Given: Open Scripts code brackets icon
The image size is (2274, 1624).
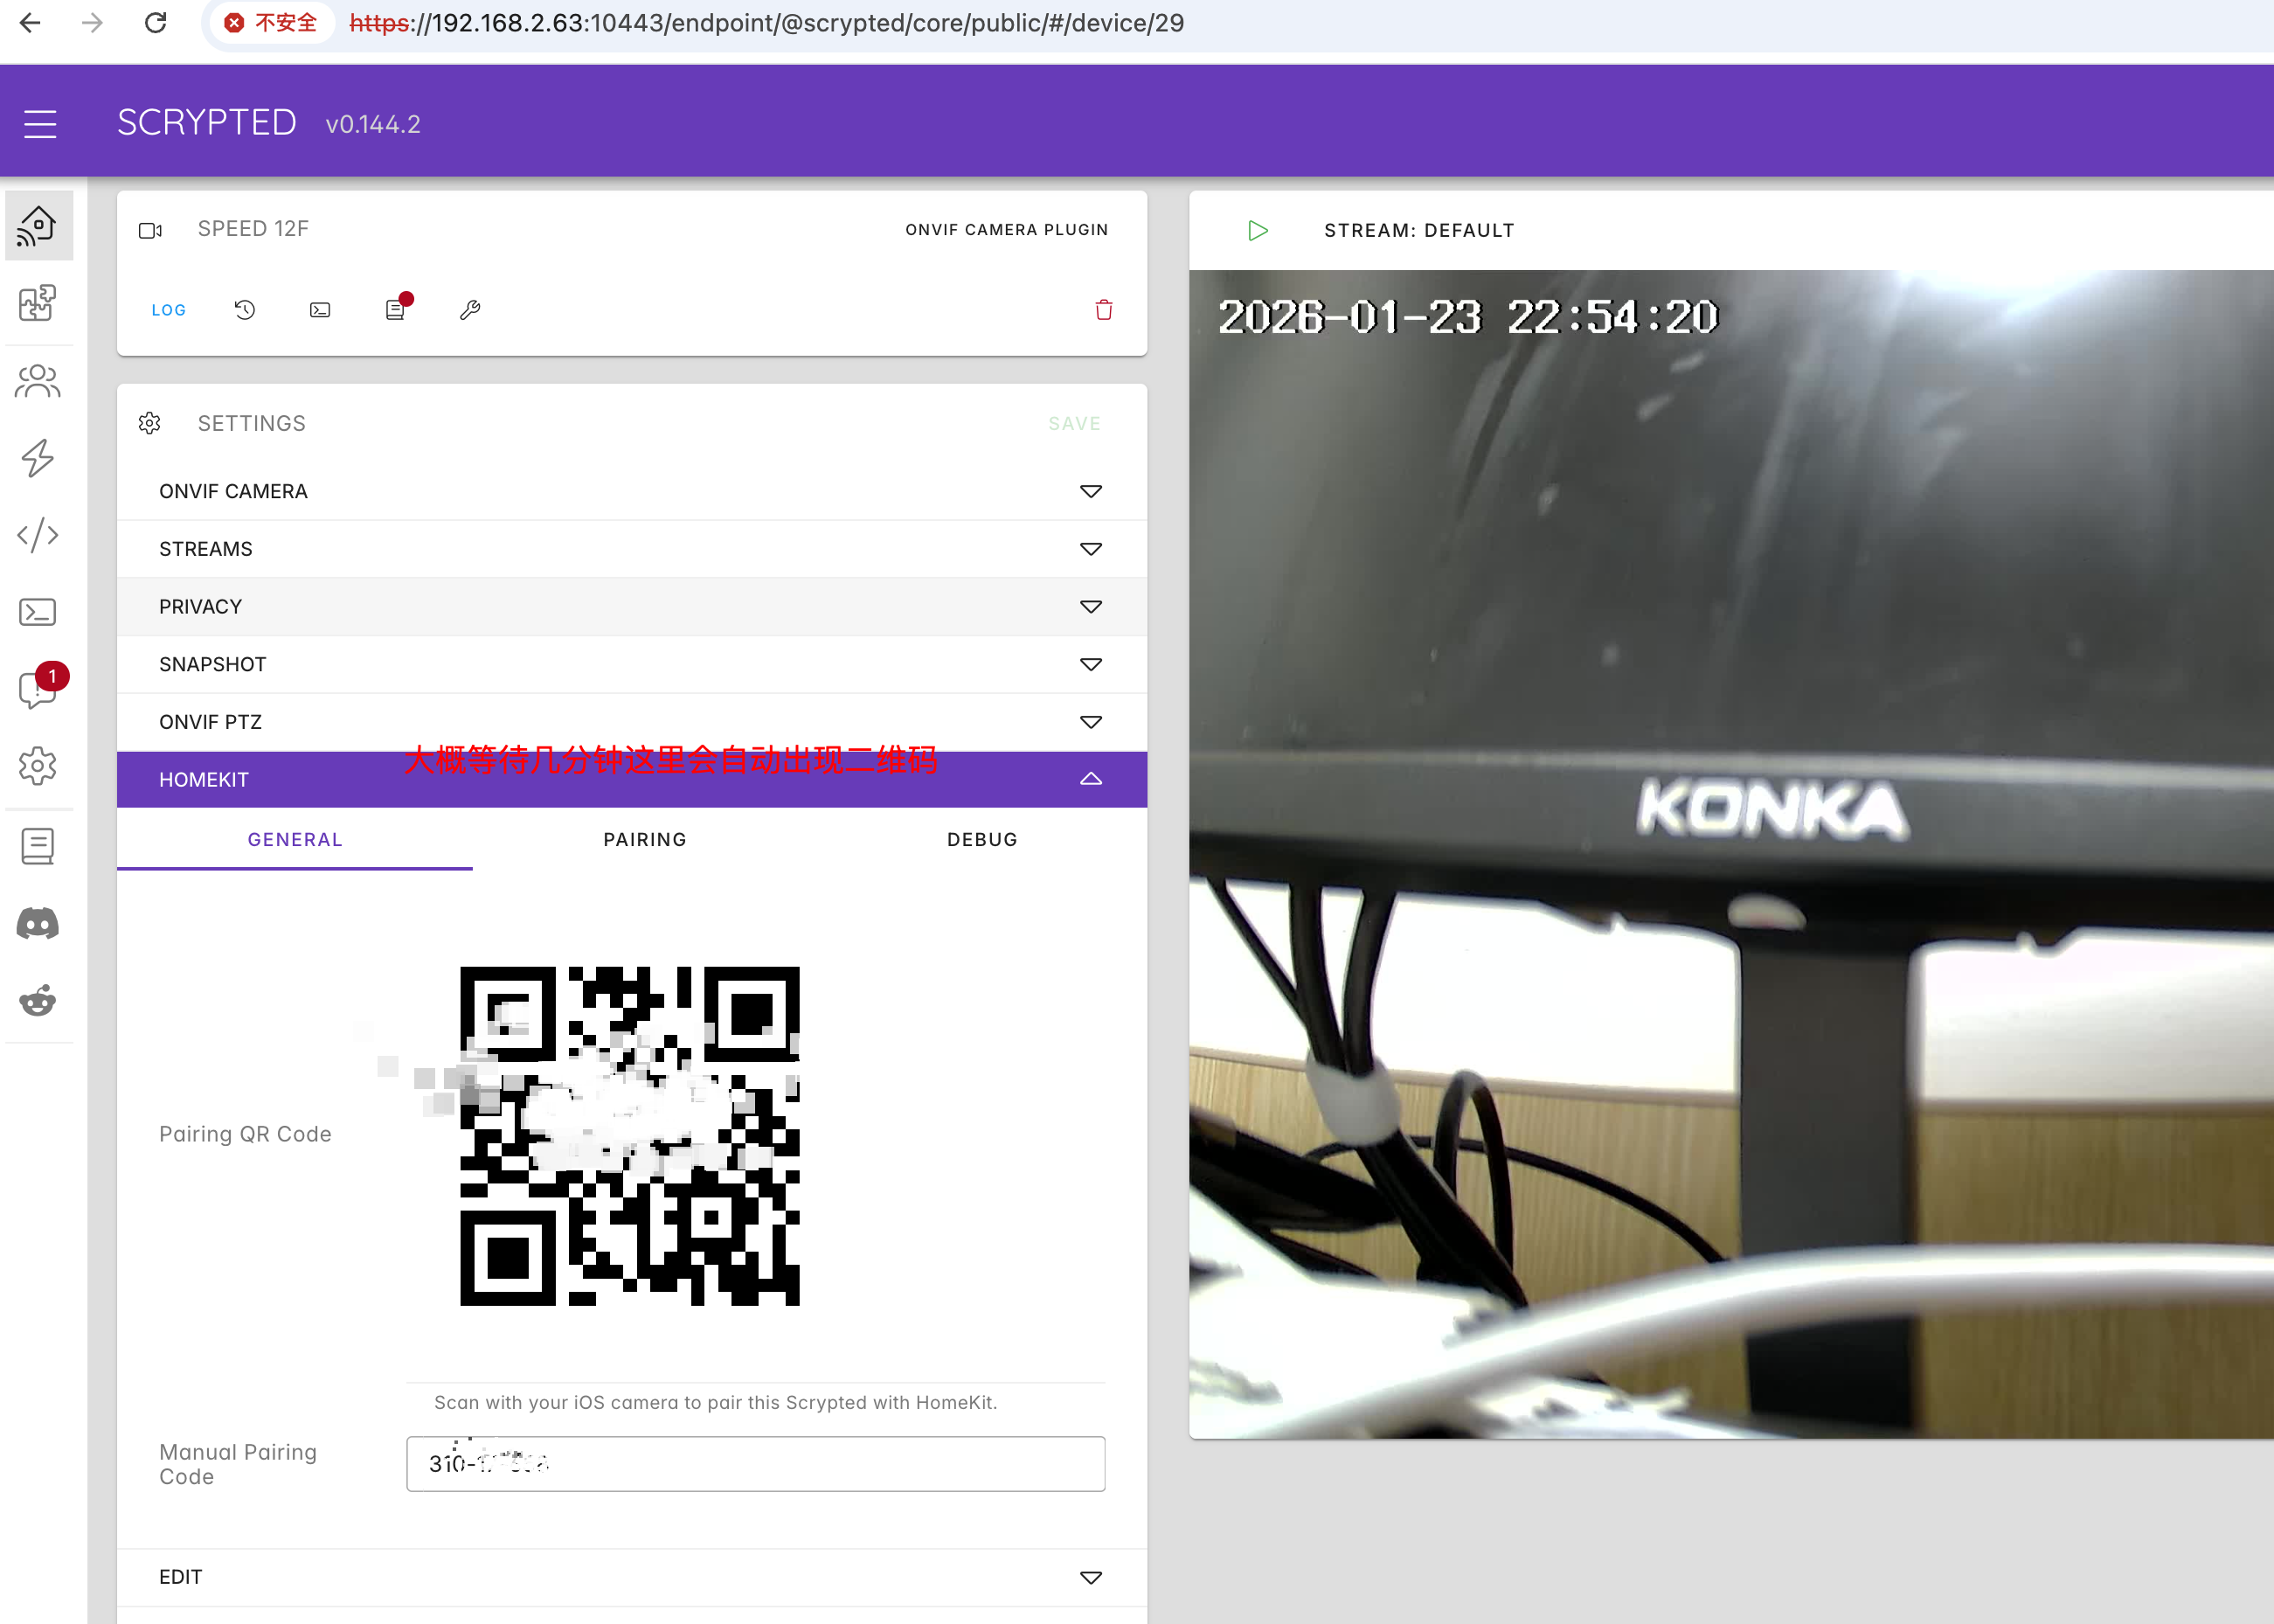Looking at the screenshot, I should click(x=38, y=535).
